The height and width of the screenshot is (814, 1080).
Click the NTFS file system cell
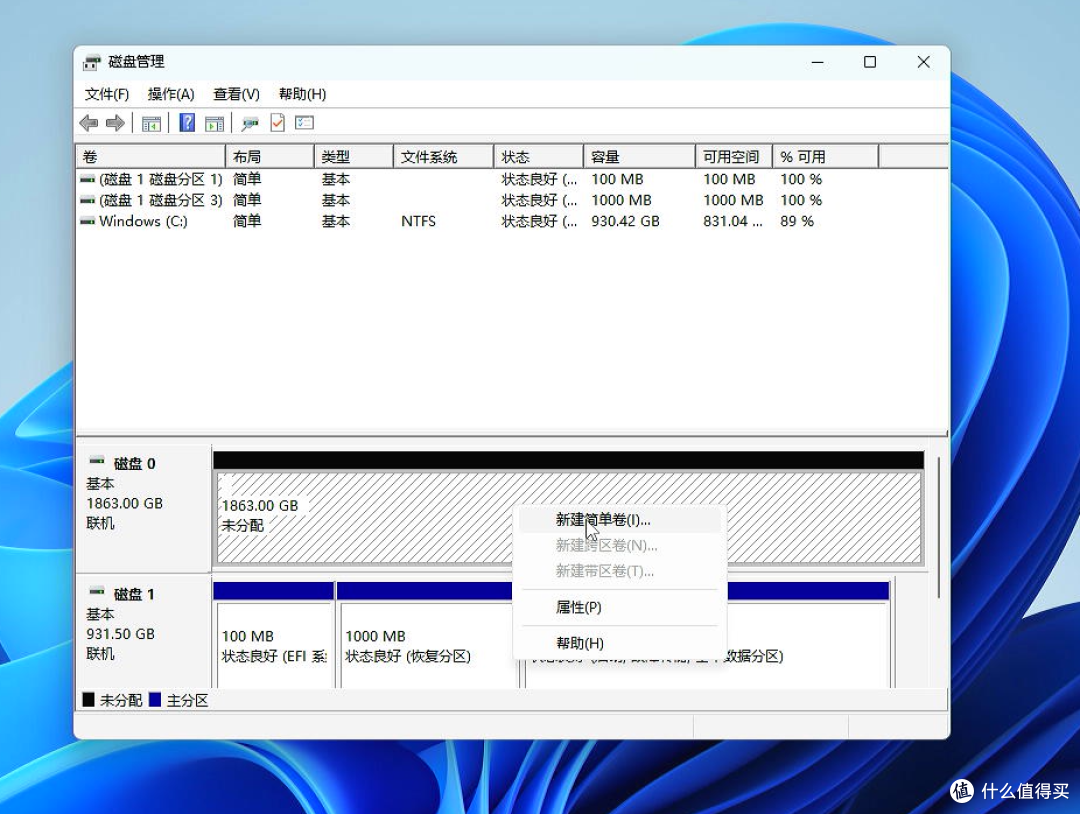418,221
